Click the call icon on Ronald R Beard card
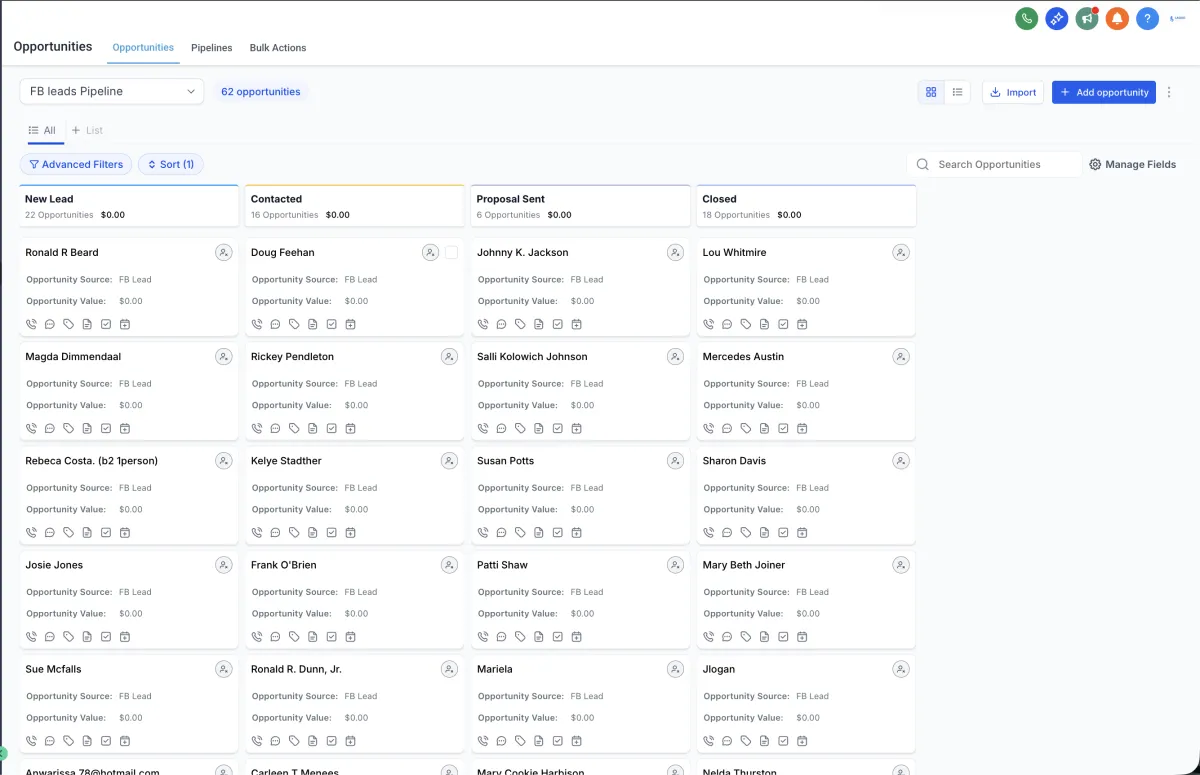This screenshot has width=1200, height=775. [x=31, y=324]
